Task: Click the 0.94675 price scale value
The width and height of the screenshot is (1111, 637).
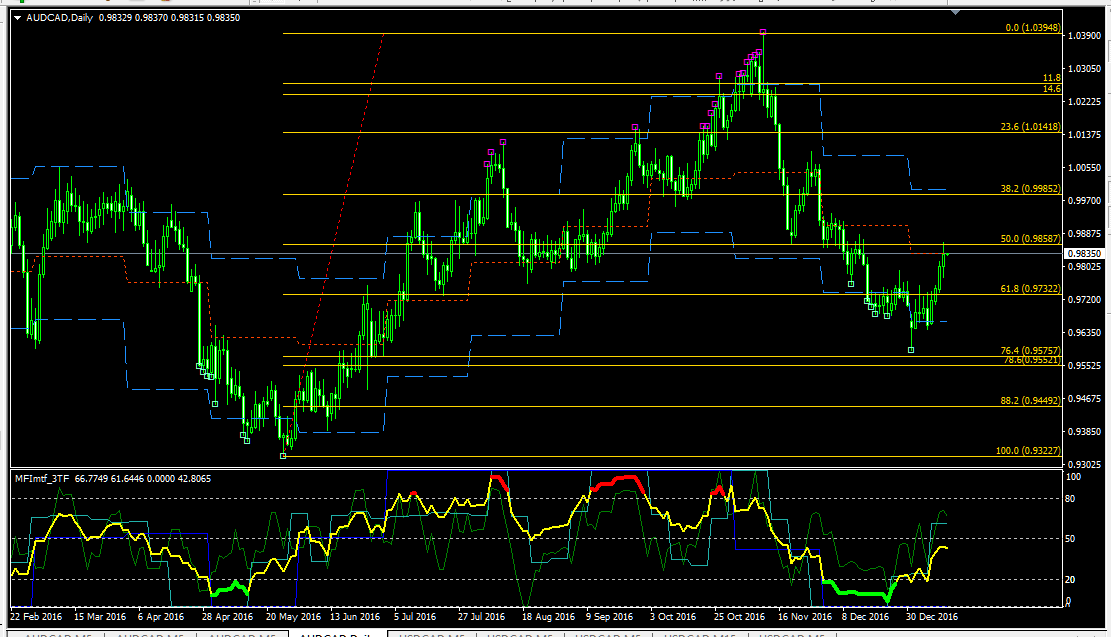Action: coord(1084,399)
